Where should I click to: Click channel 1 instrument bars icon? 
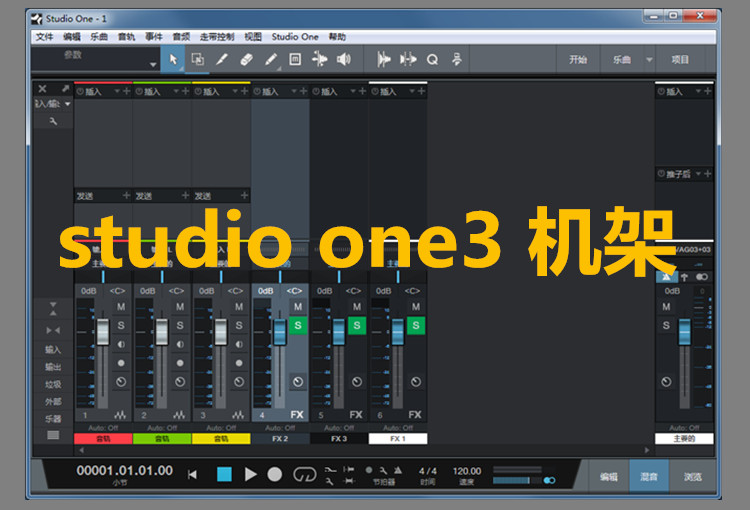click(x=120, y=415)
